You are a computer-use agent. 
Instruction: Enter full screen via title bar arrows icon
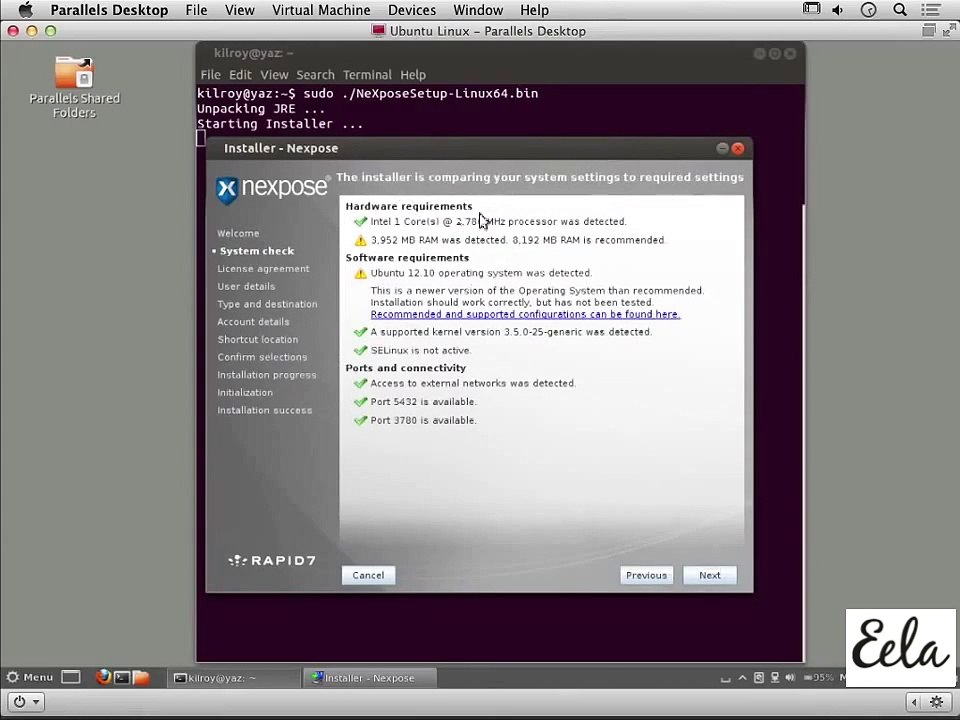[x=950, y=30]
